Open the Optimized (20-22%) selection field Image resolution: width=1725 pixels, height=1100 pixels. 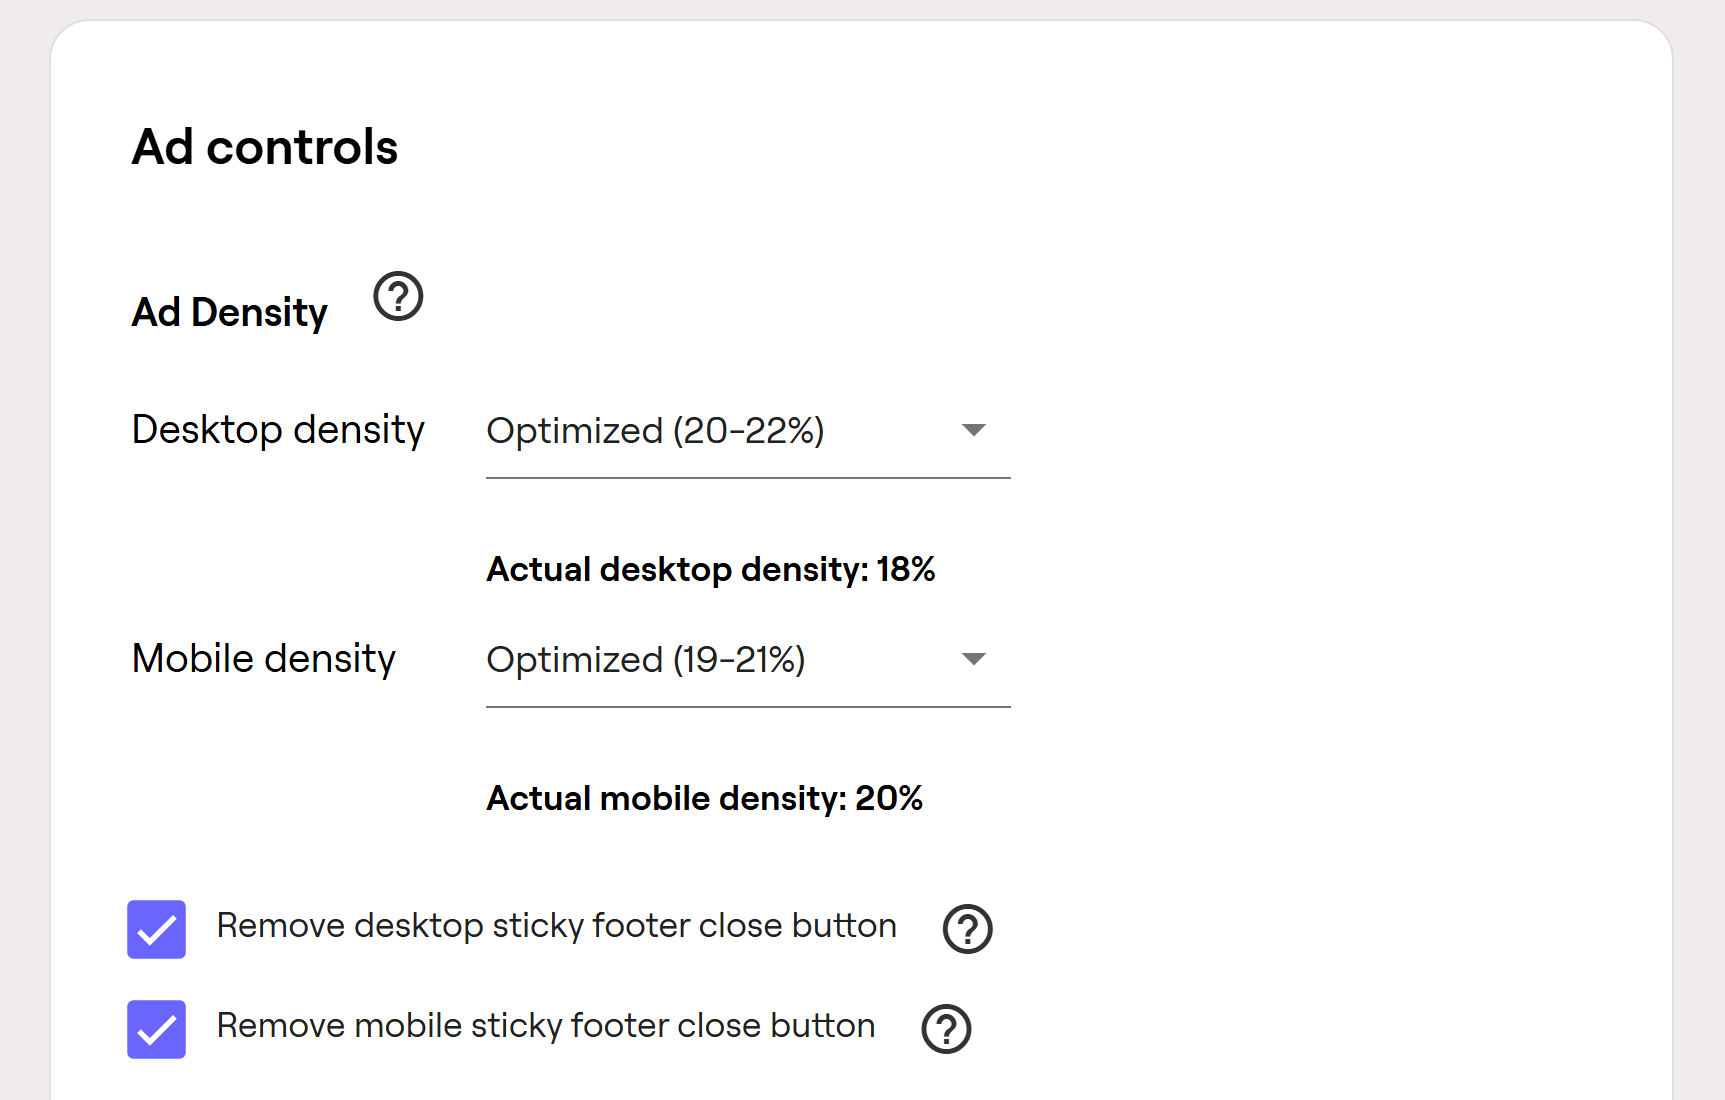tap(748, 432)
